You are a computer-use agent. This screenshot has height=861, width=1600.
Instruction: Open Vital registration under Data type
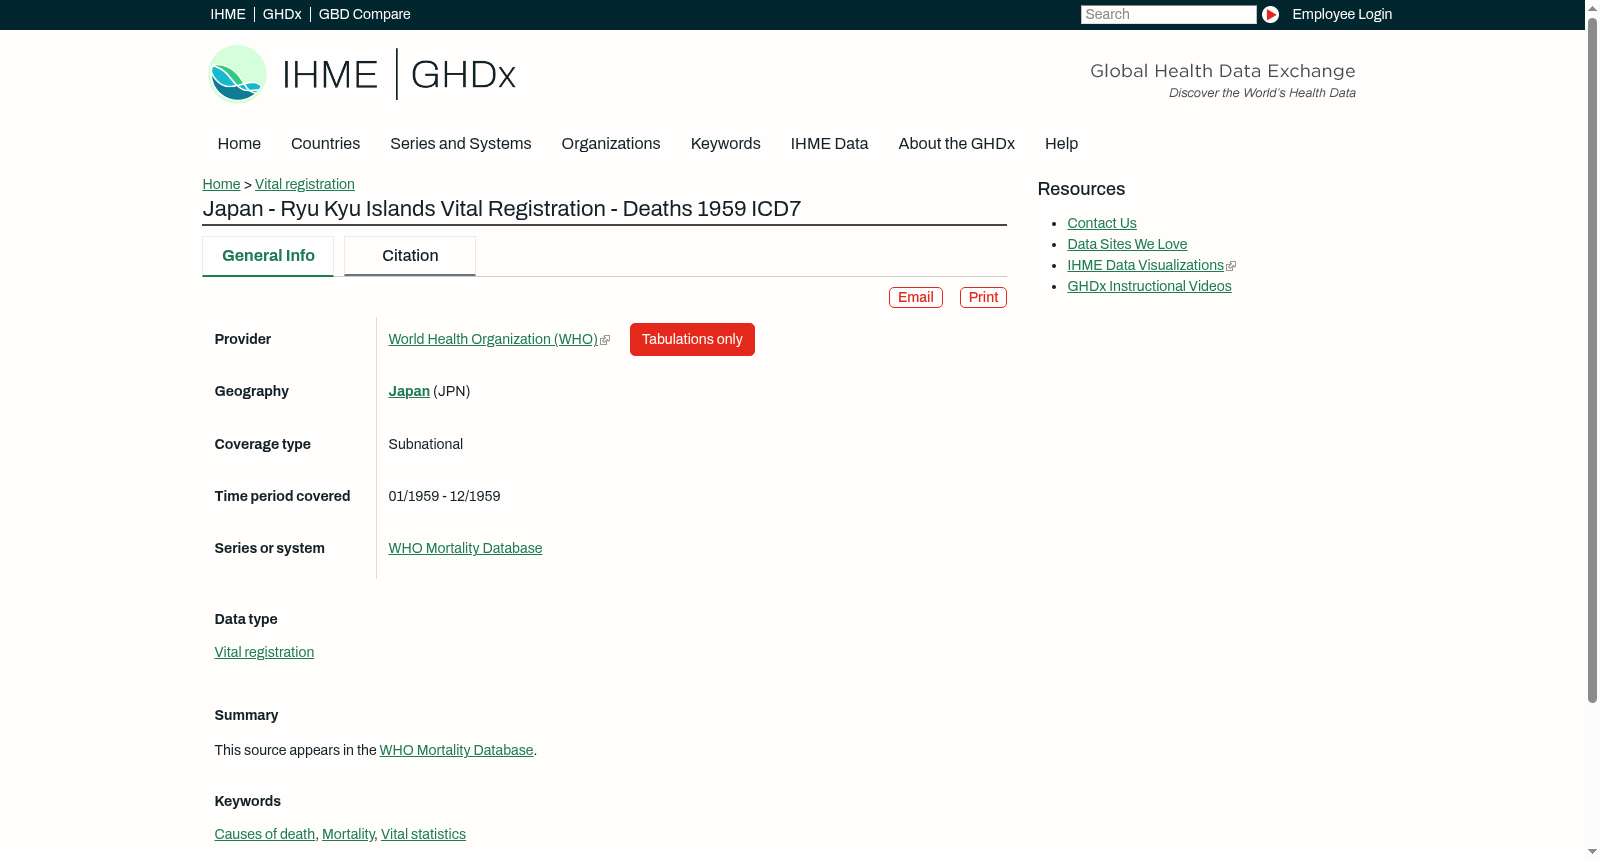264,652
